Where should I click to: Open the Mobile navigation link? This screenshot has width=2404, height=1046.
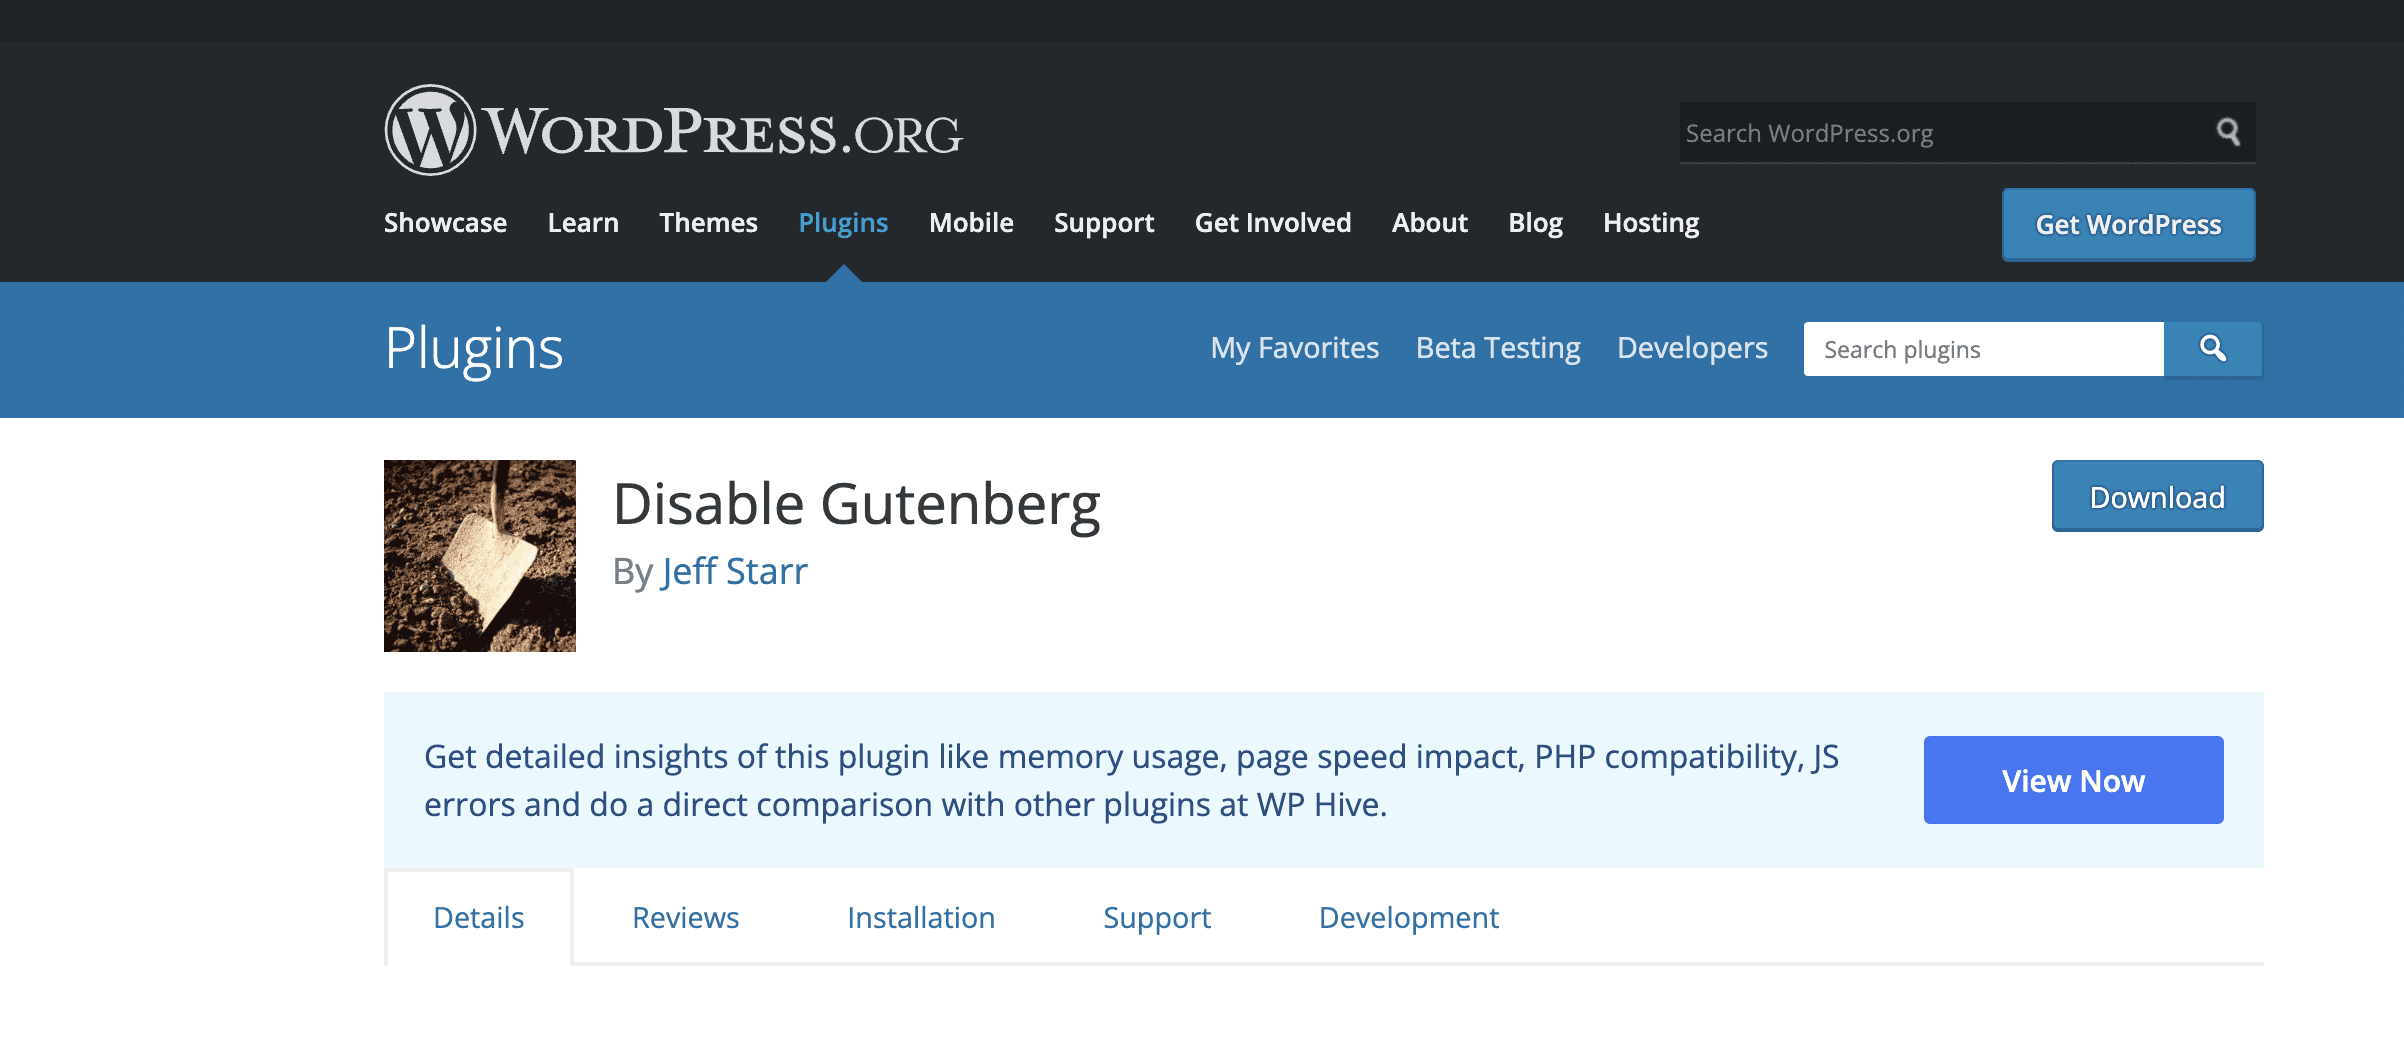coord(971,222)
